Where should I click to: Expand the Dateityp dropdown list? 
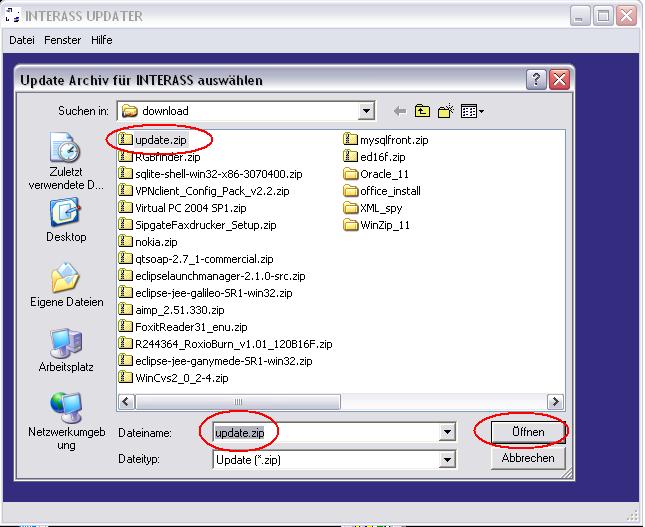[x=447, y=460]
